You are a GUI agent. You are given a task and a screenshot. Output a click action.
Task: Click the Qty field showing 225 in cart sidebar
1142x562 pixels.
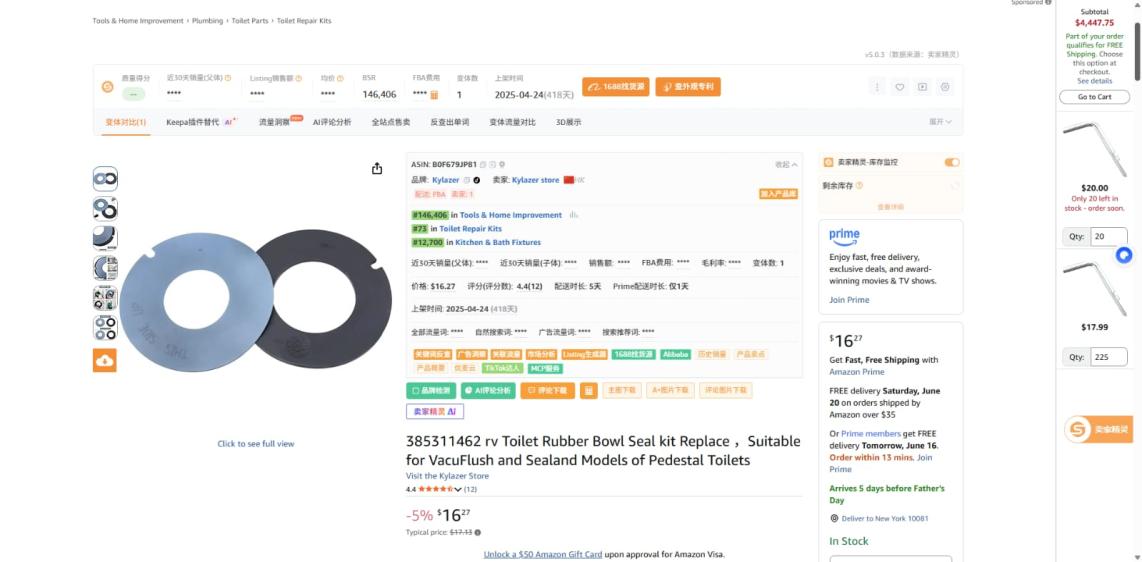coord(1108,357)
